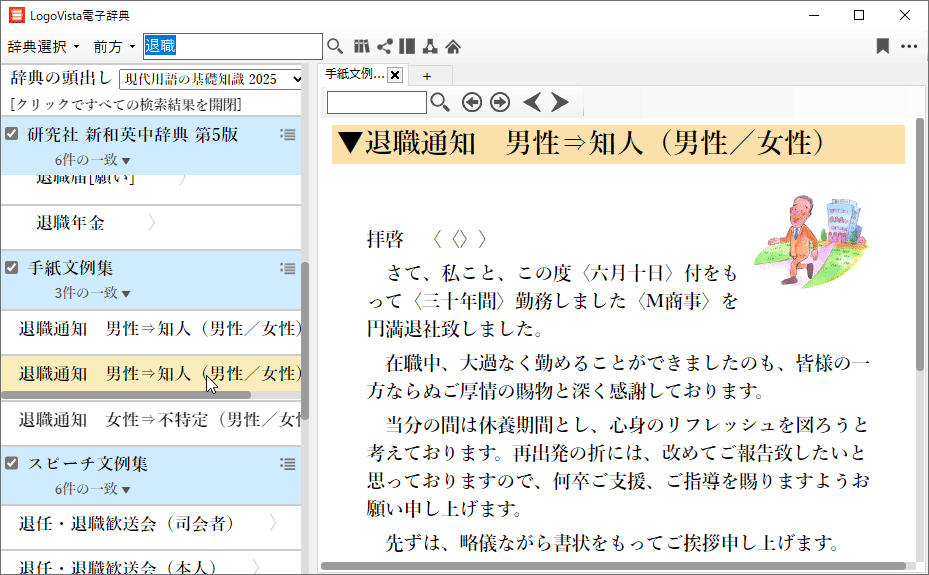929x575 pixels.
Task: Switch to the 手紙文例... tab
Action: tap(354, 74)
